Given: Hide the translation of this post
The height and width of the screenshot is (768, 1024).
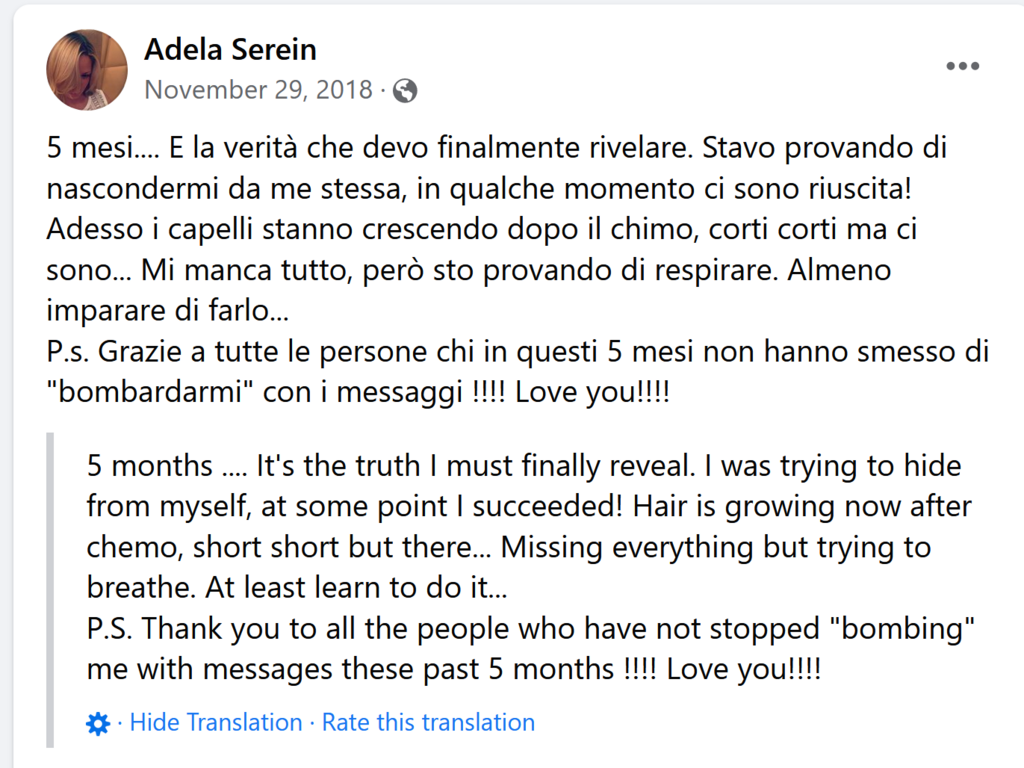Looking at the screenshot, I should pos(216,722).
